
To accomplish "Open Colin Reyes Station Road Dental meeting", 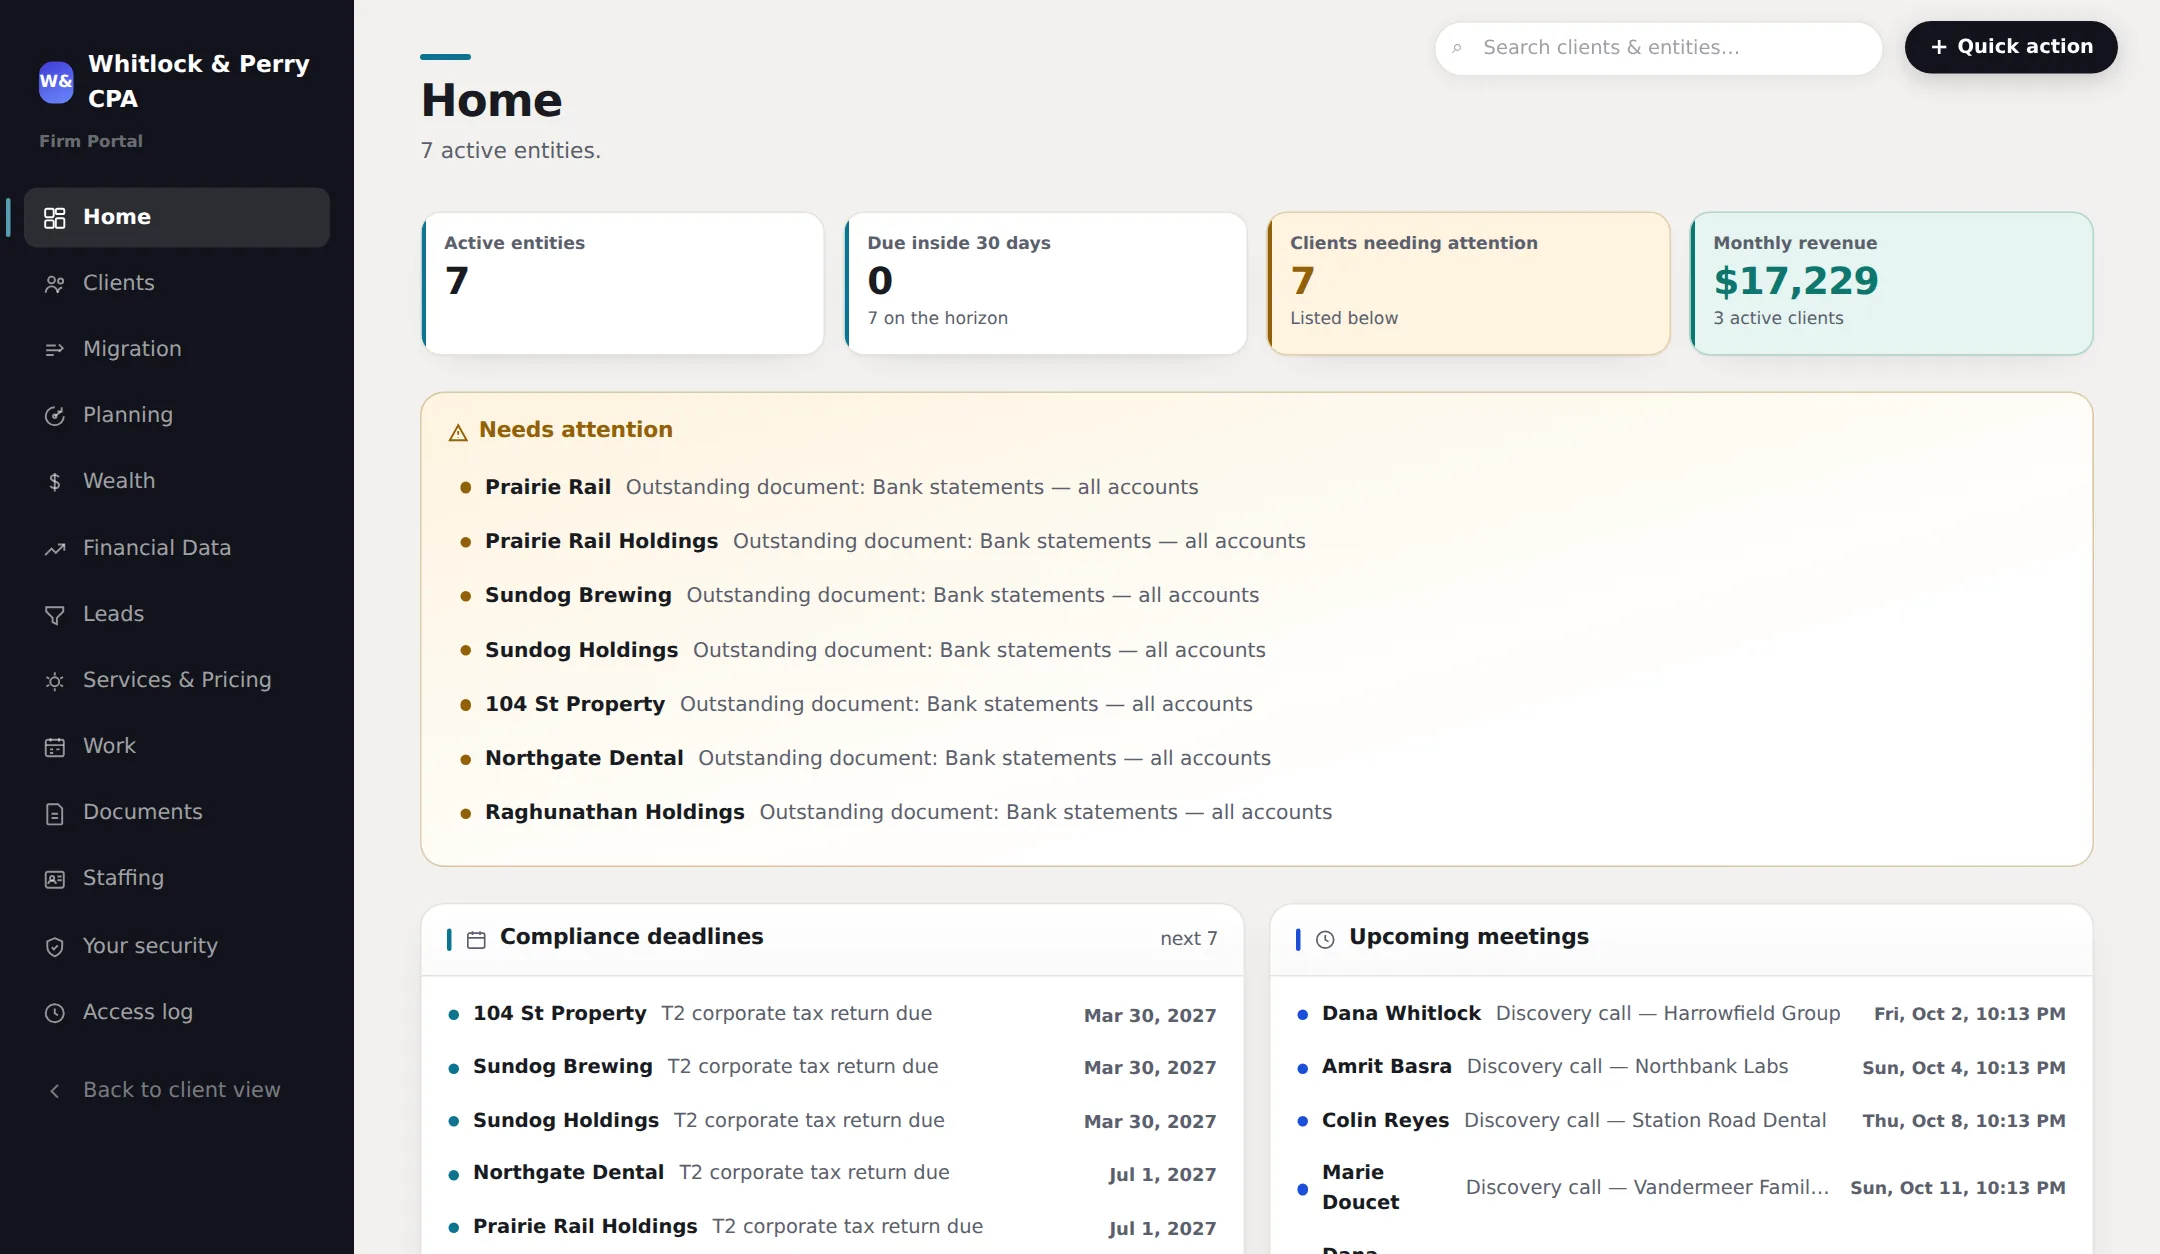I will 1681,1121.
